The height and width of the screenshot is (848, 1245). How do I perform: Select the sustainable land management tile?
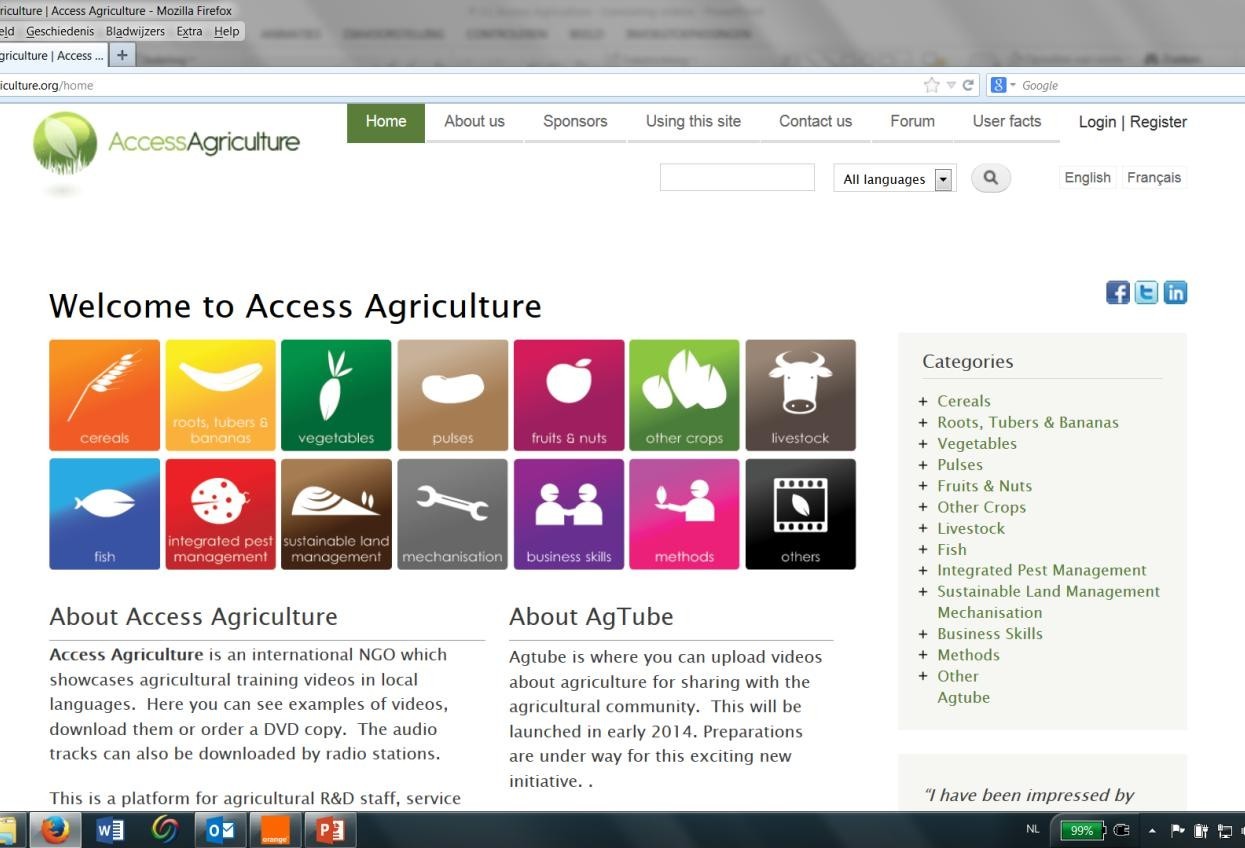tap(336, 514)
